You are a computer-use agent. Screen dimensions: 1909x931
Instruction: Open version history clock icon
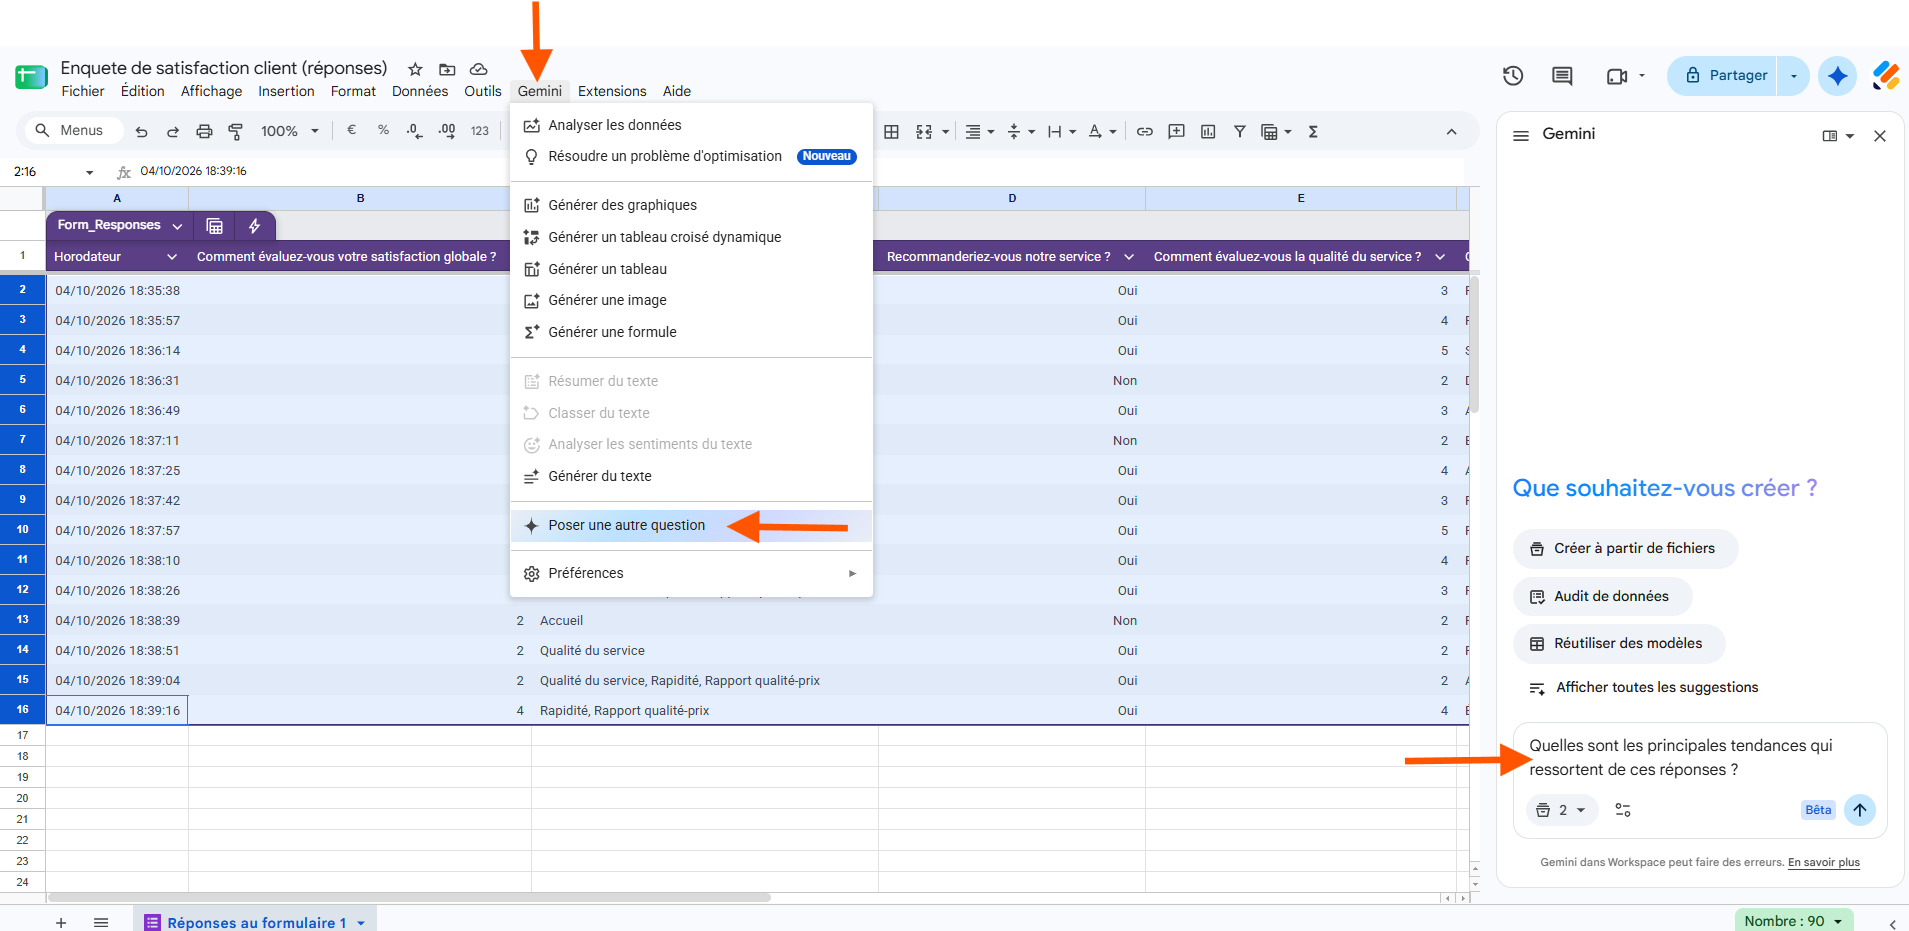click(1513, 76)
